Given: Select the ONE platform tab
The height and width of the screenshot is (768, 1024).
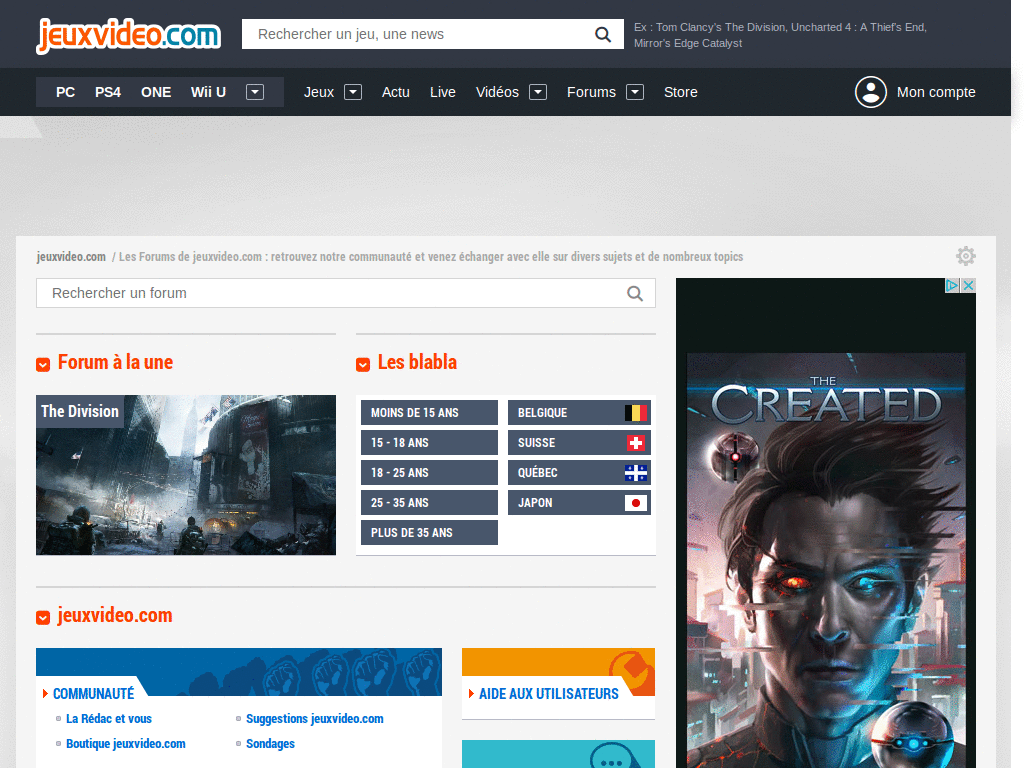Looking at the screenshot, I should pos(156,92).
